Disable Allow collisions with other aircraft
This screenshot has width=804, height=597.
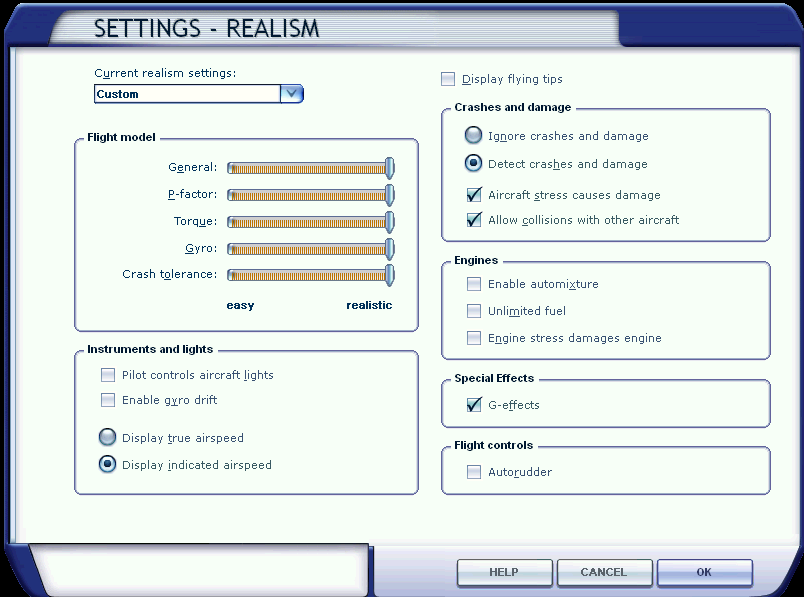coord(474,220)
